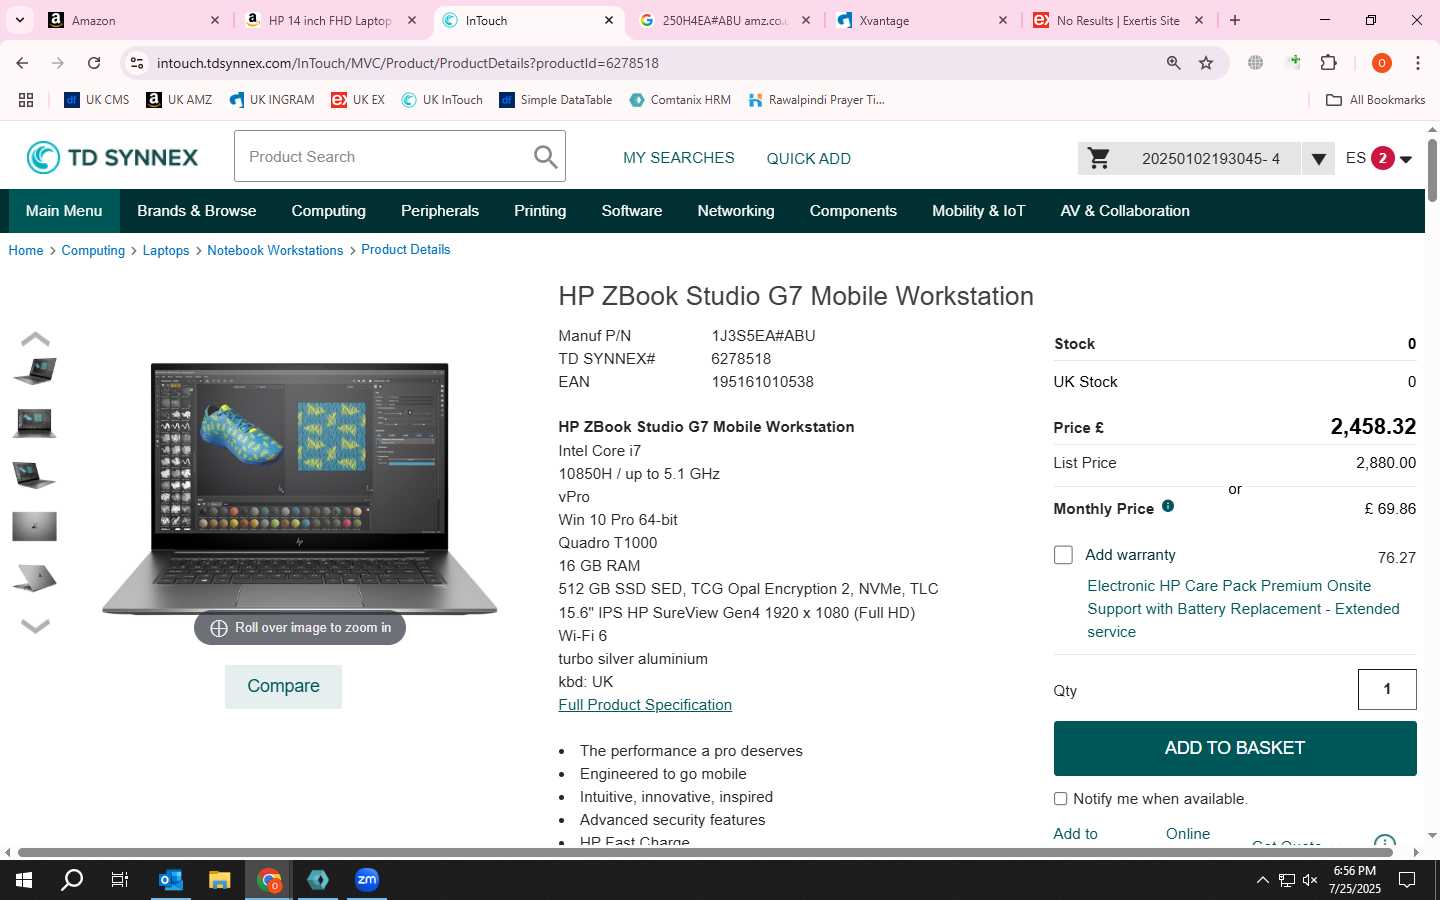Open Full Product Specification link
Viewport: 1440px width, 900px height.
click(645, 705)
